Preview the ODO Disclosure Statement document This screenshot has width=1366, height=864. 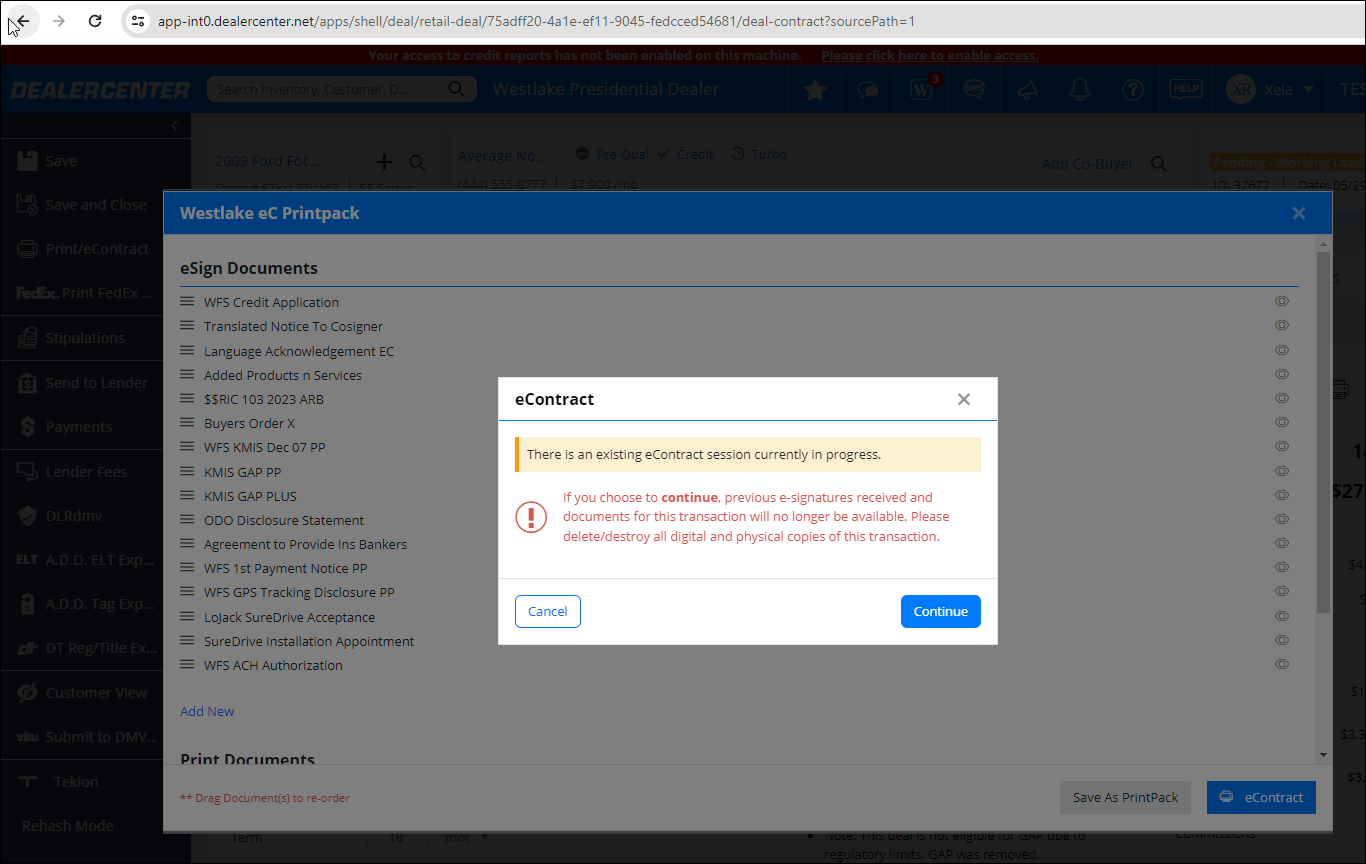(x=1282, y=519)
